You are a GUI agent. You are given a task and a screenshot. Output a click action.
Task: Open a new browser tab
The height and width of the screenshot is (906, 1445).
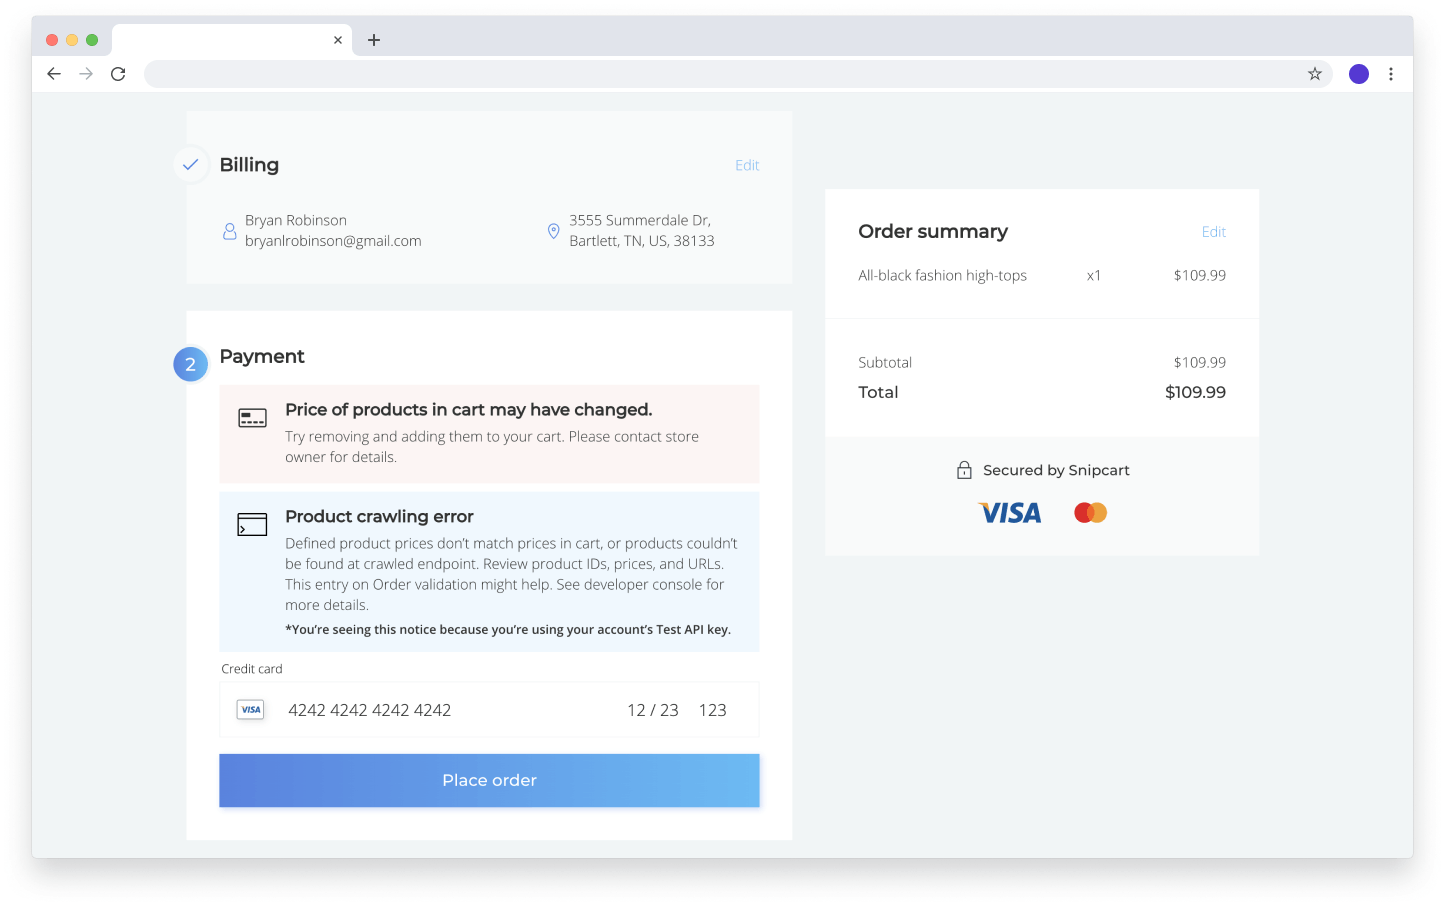point(374,40)
